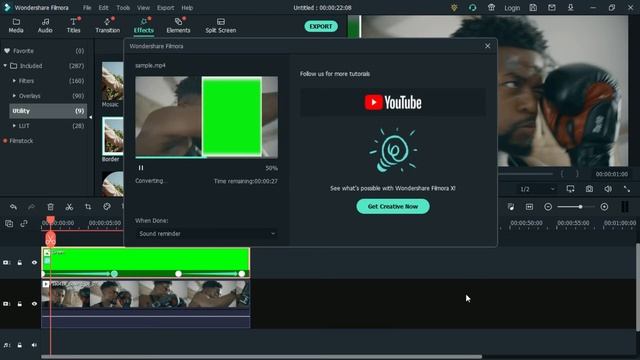Click the timeline zoom in plus icon
This screenshot has height=360, width=640.
(x=604, y=207)
